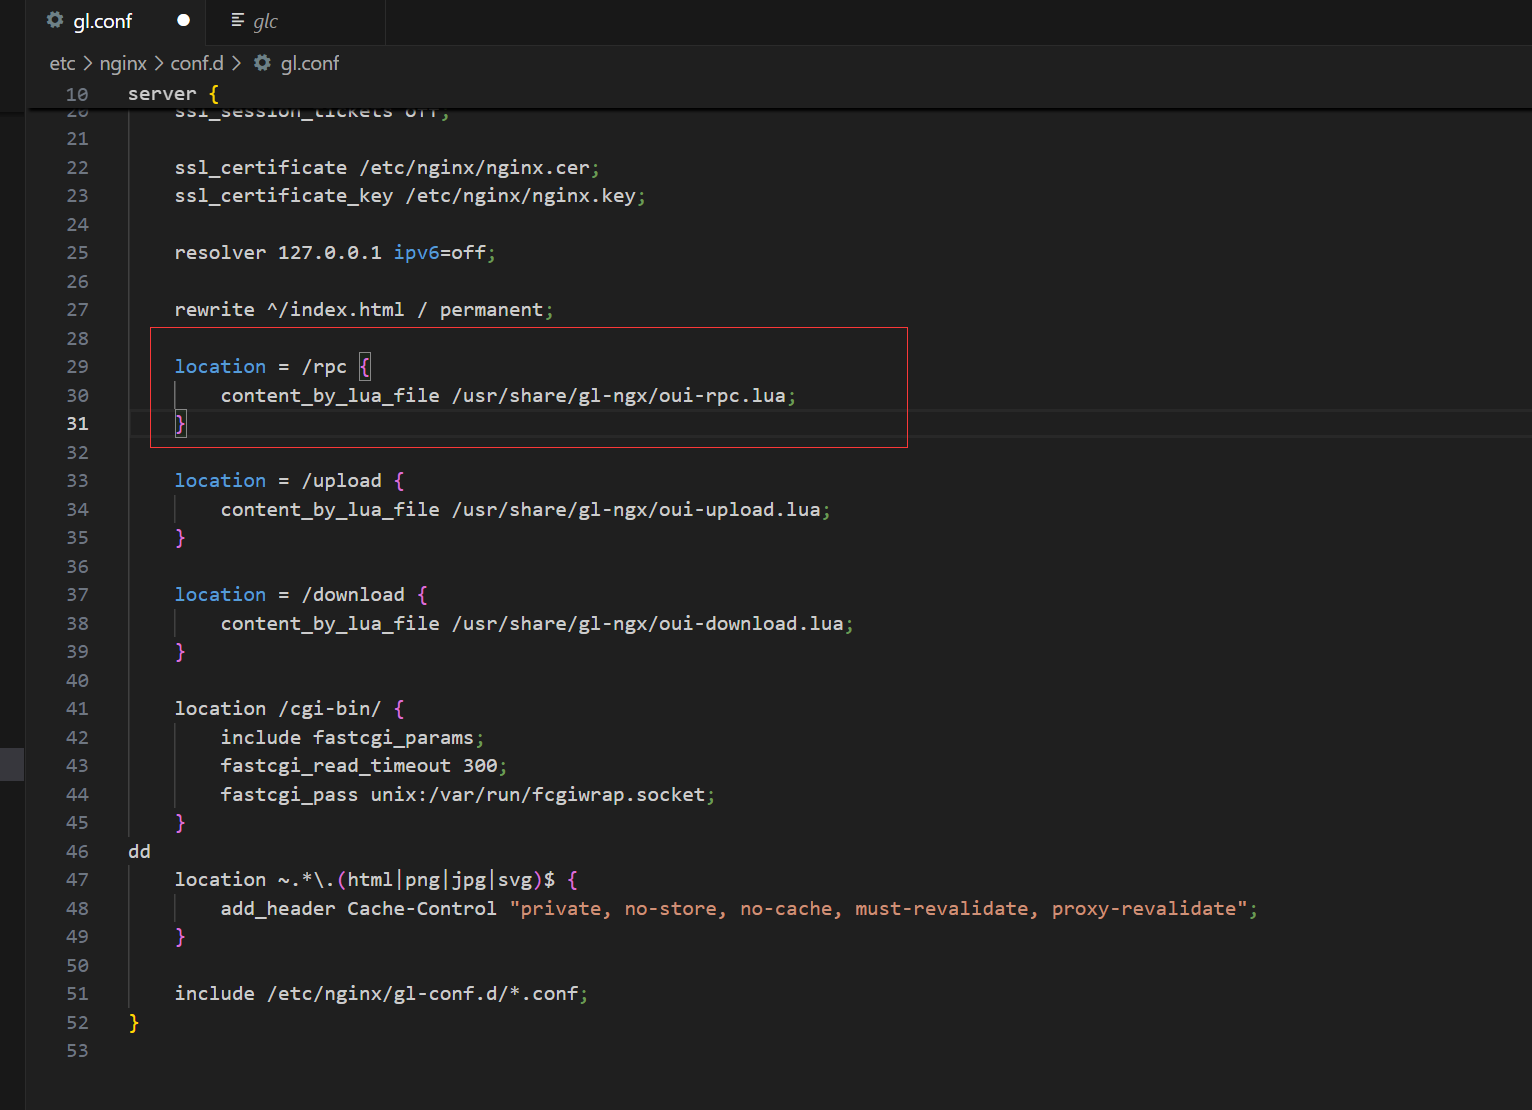This screenshot has width=1532, height=1110.
Task: Click the file lines icon on glc tab
Action: 238,20
